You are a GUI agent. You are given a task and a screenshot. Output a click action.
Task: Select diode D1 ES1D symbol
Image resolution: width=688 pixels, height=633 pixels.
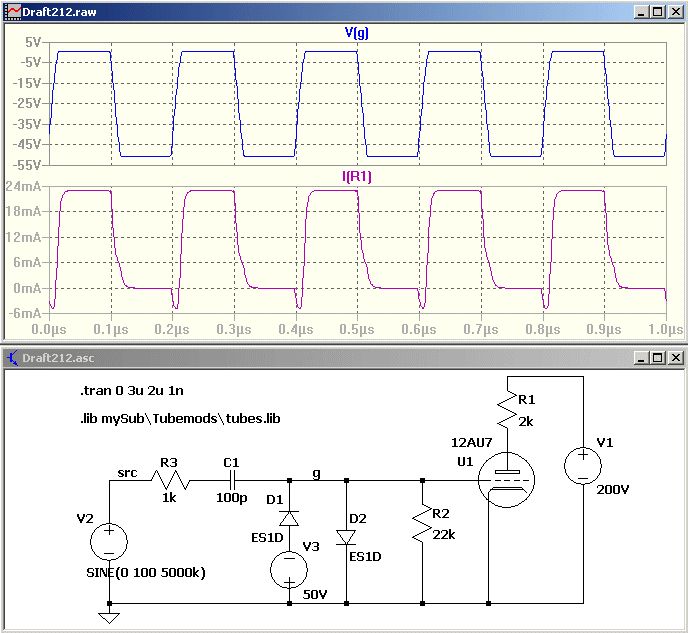coord(289,519)
